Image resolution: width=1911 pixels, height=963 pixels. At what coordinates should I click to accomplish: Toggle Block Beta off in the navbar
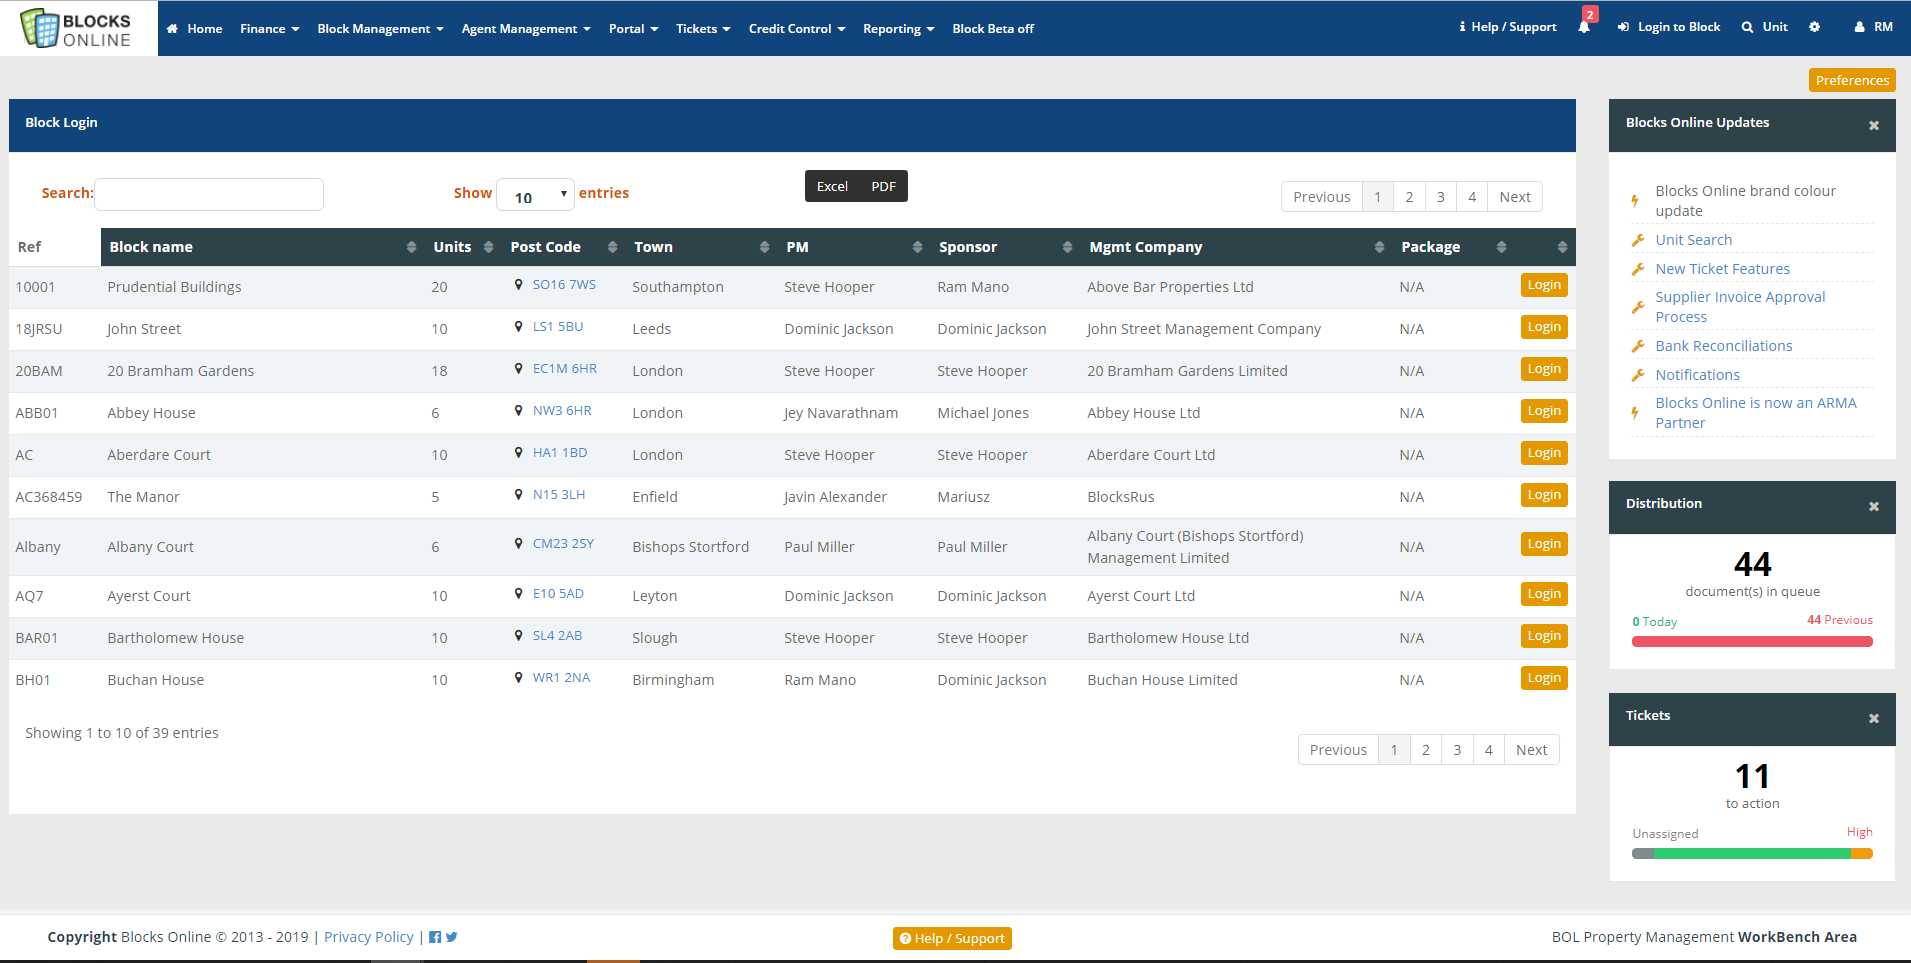[993, 29]
